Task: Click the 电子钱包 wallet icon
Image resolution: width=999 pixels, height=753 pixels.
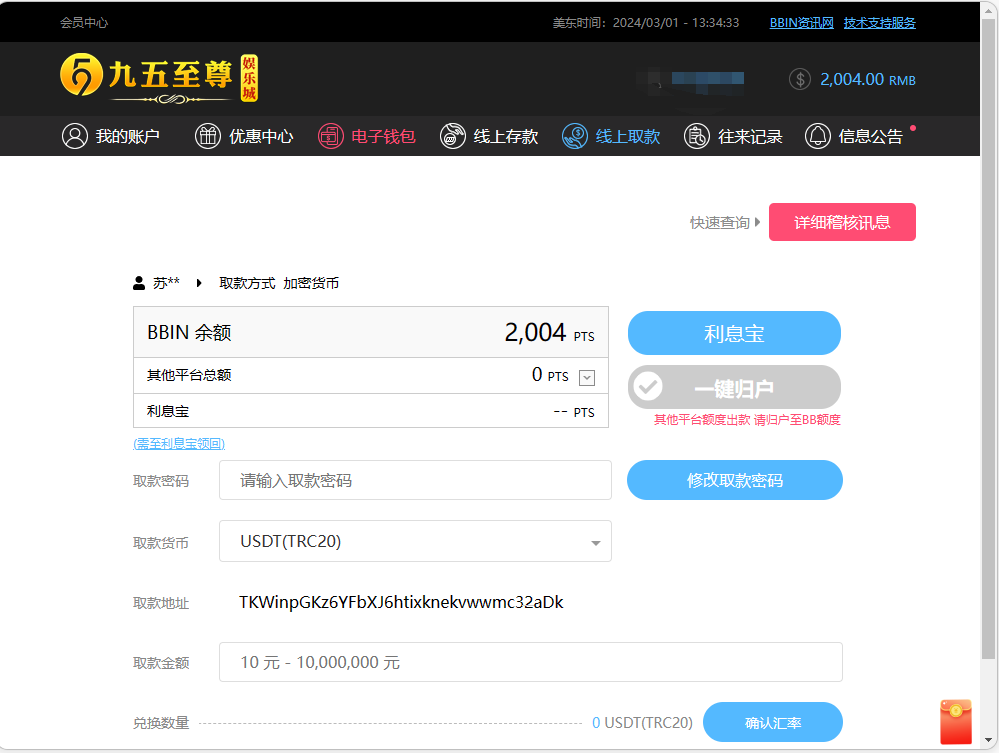Action: pos(331,136)
